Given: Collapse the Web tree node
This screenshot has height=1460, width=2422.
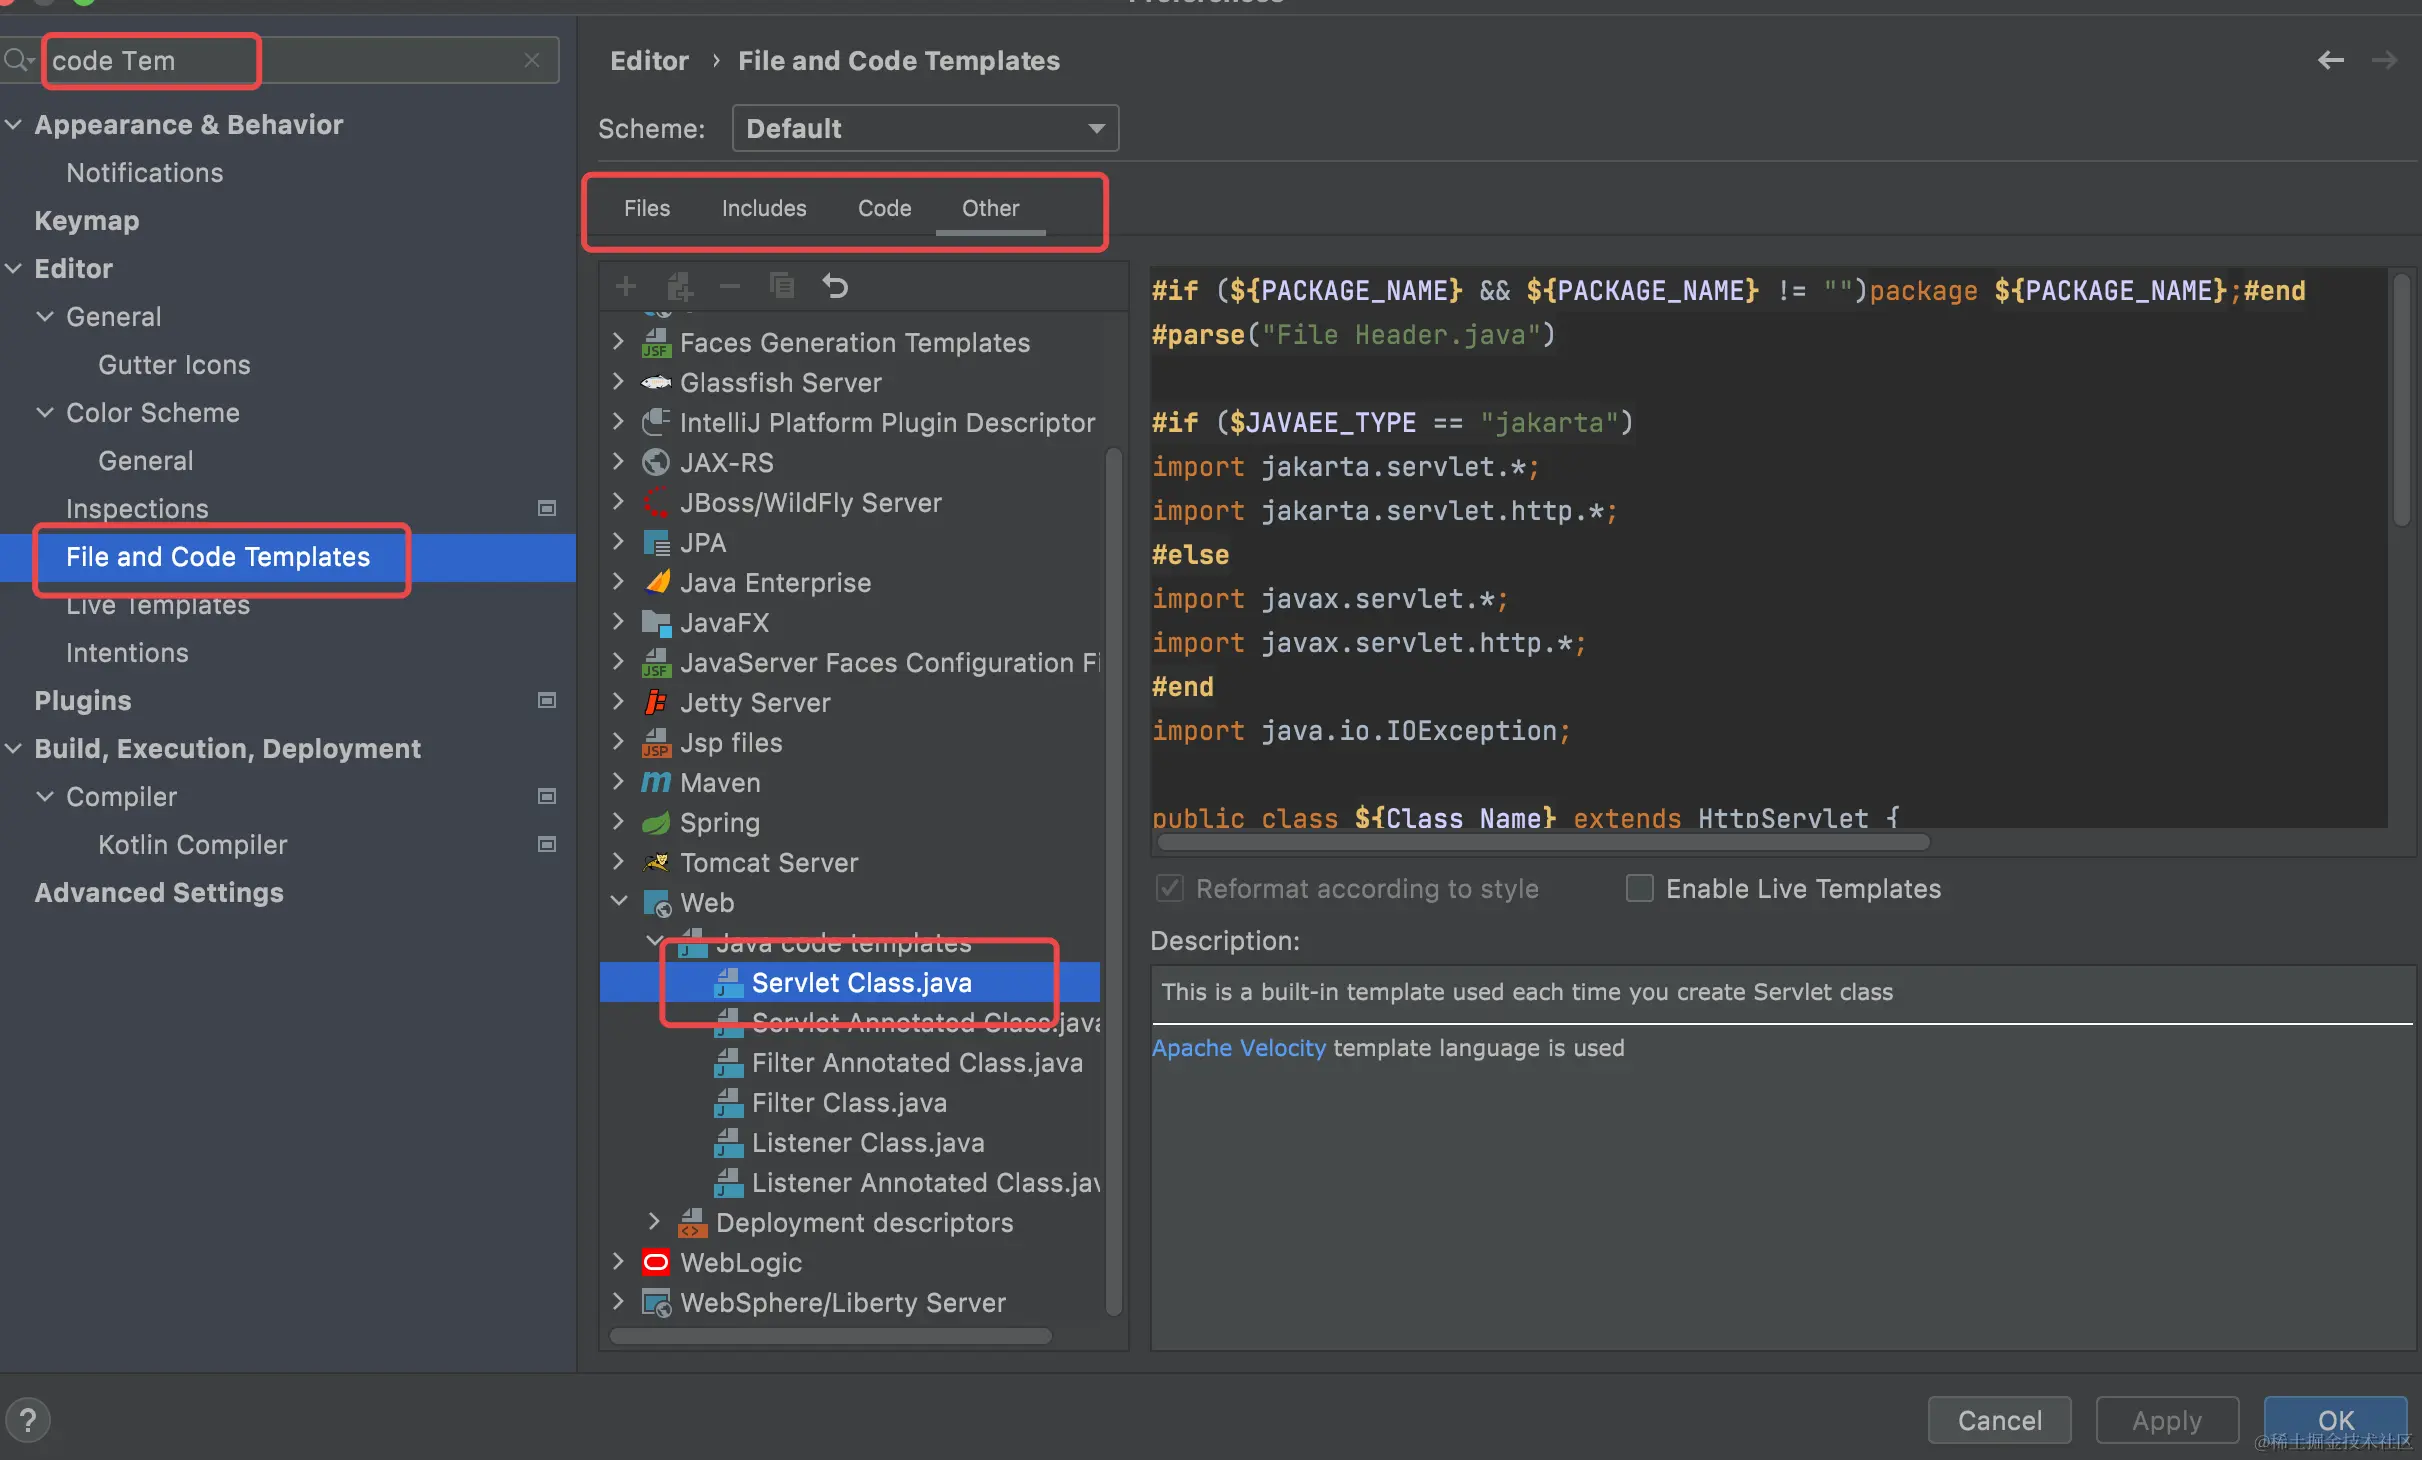Looking at the screenshot, I should [618, 902].
